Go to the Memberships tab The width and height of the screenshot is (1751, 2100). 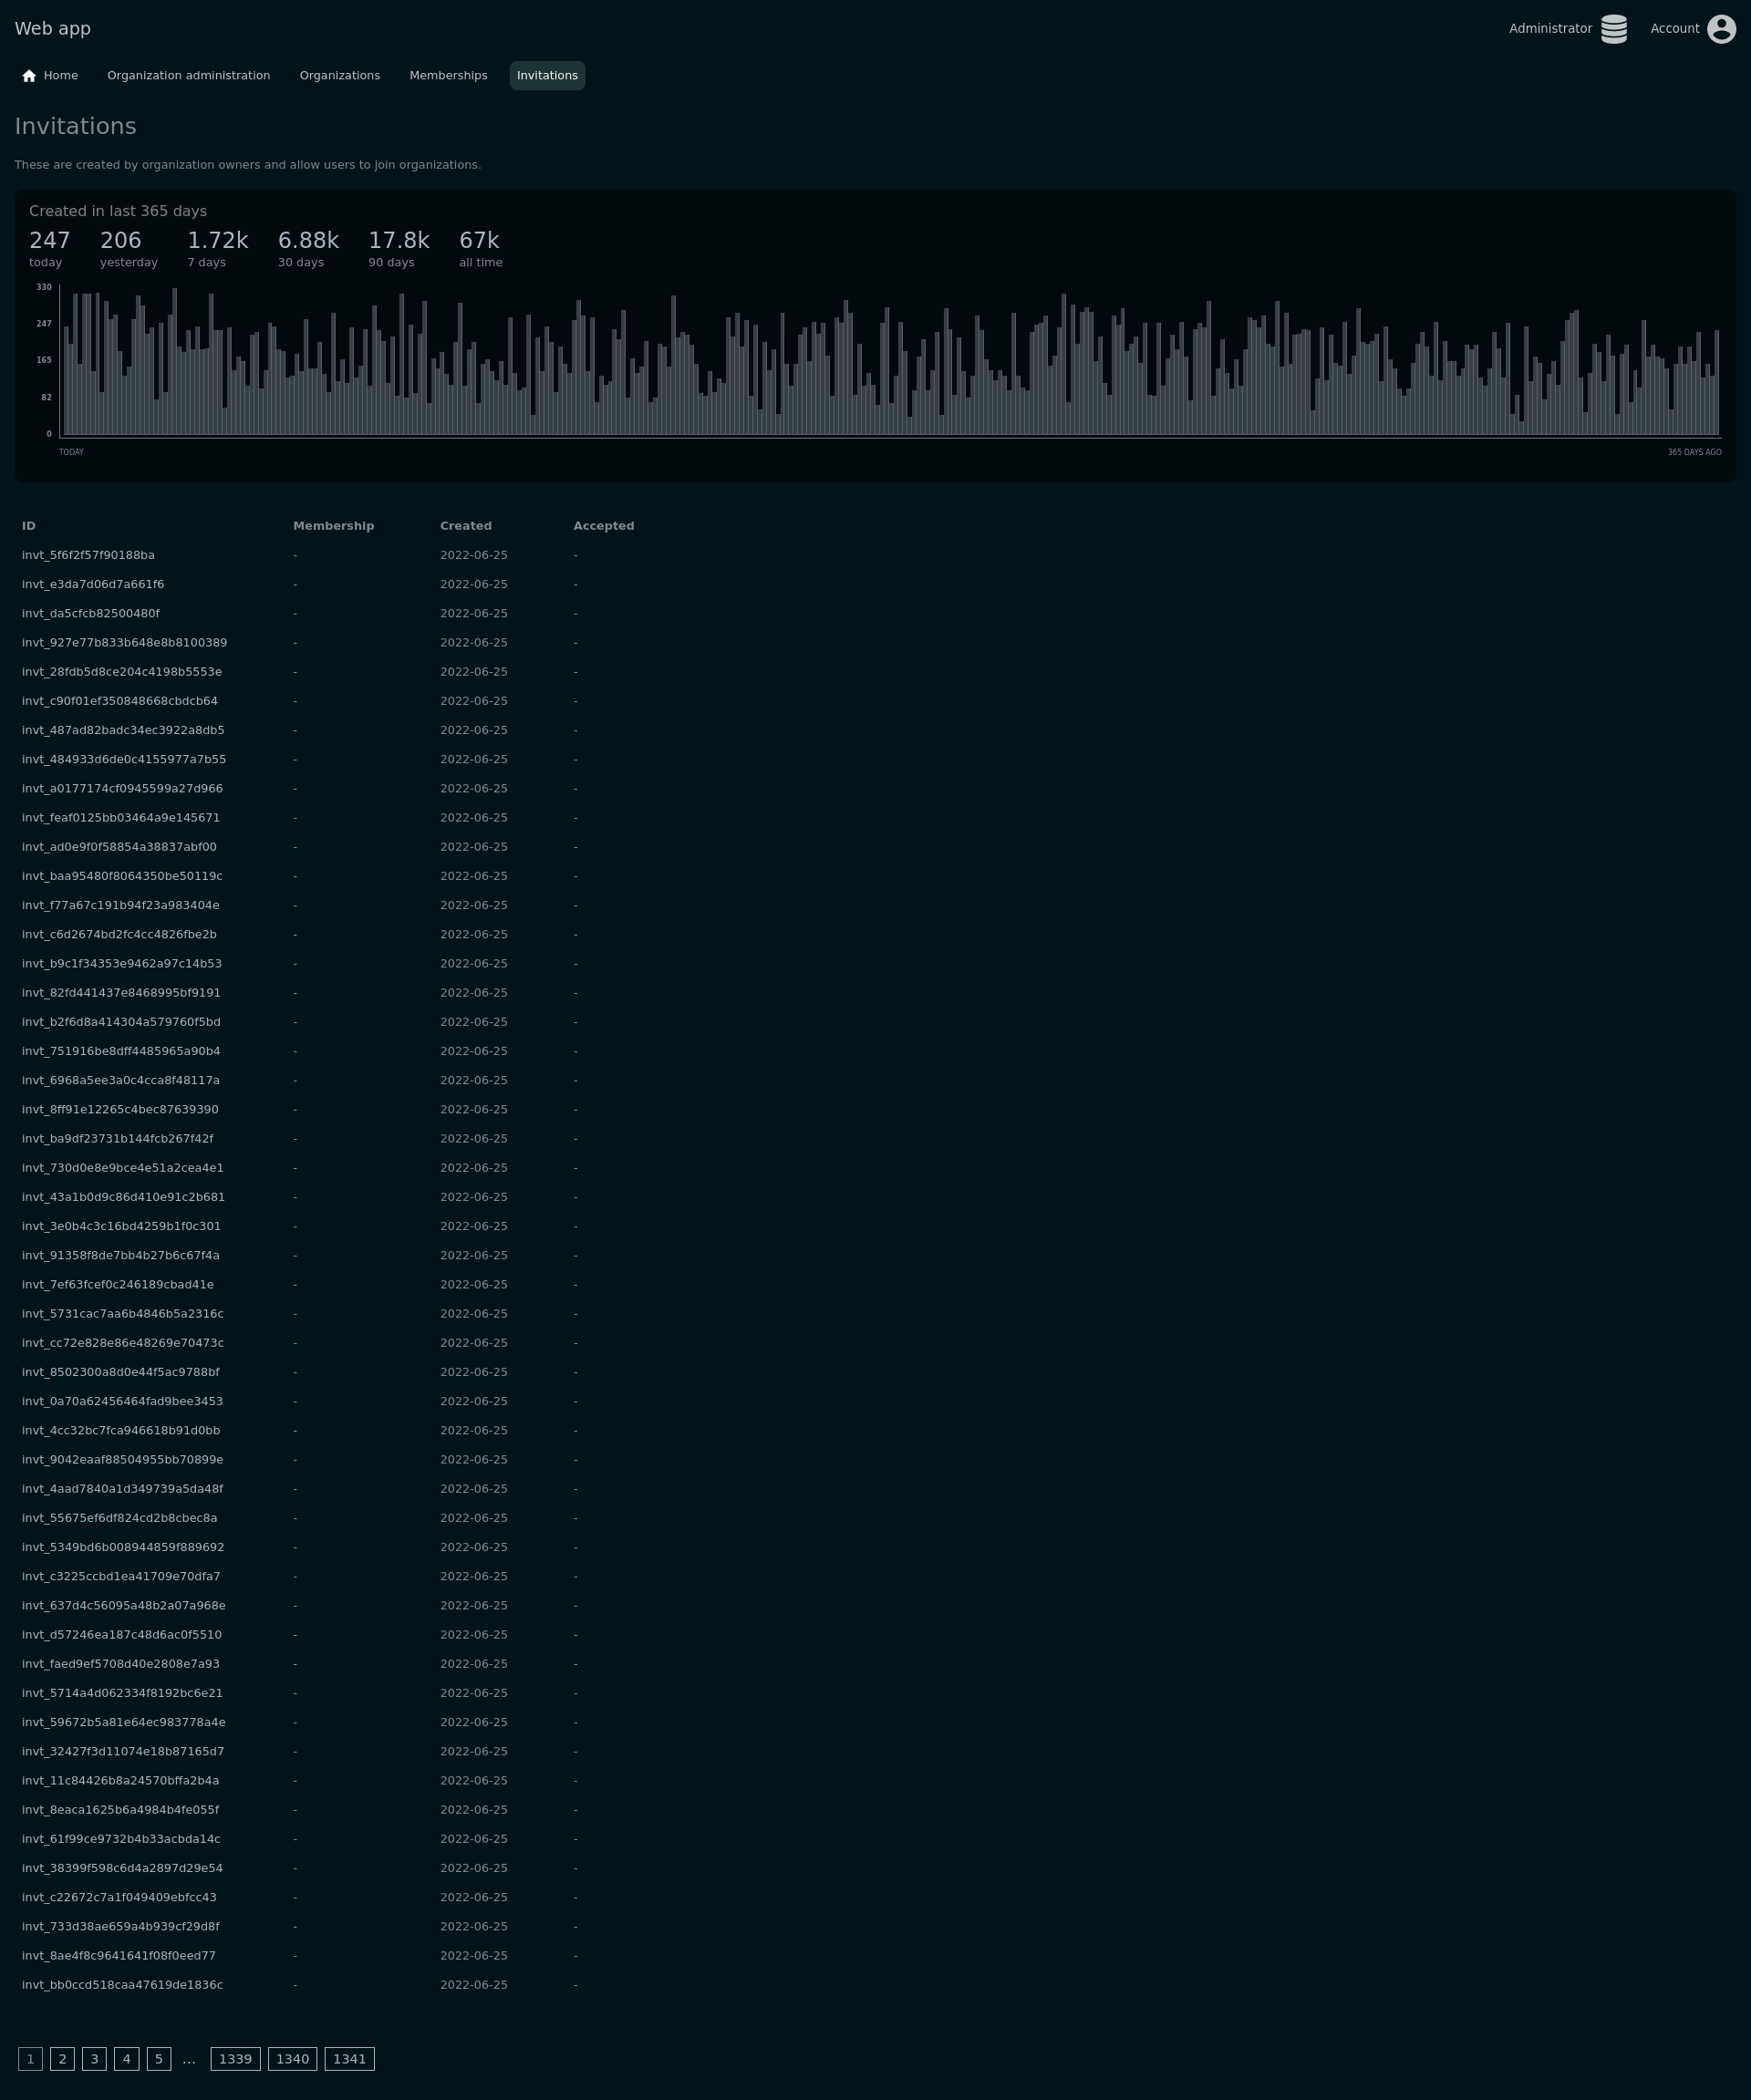[448, 76]
